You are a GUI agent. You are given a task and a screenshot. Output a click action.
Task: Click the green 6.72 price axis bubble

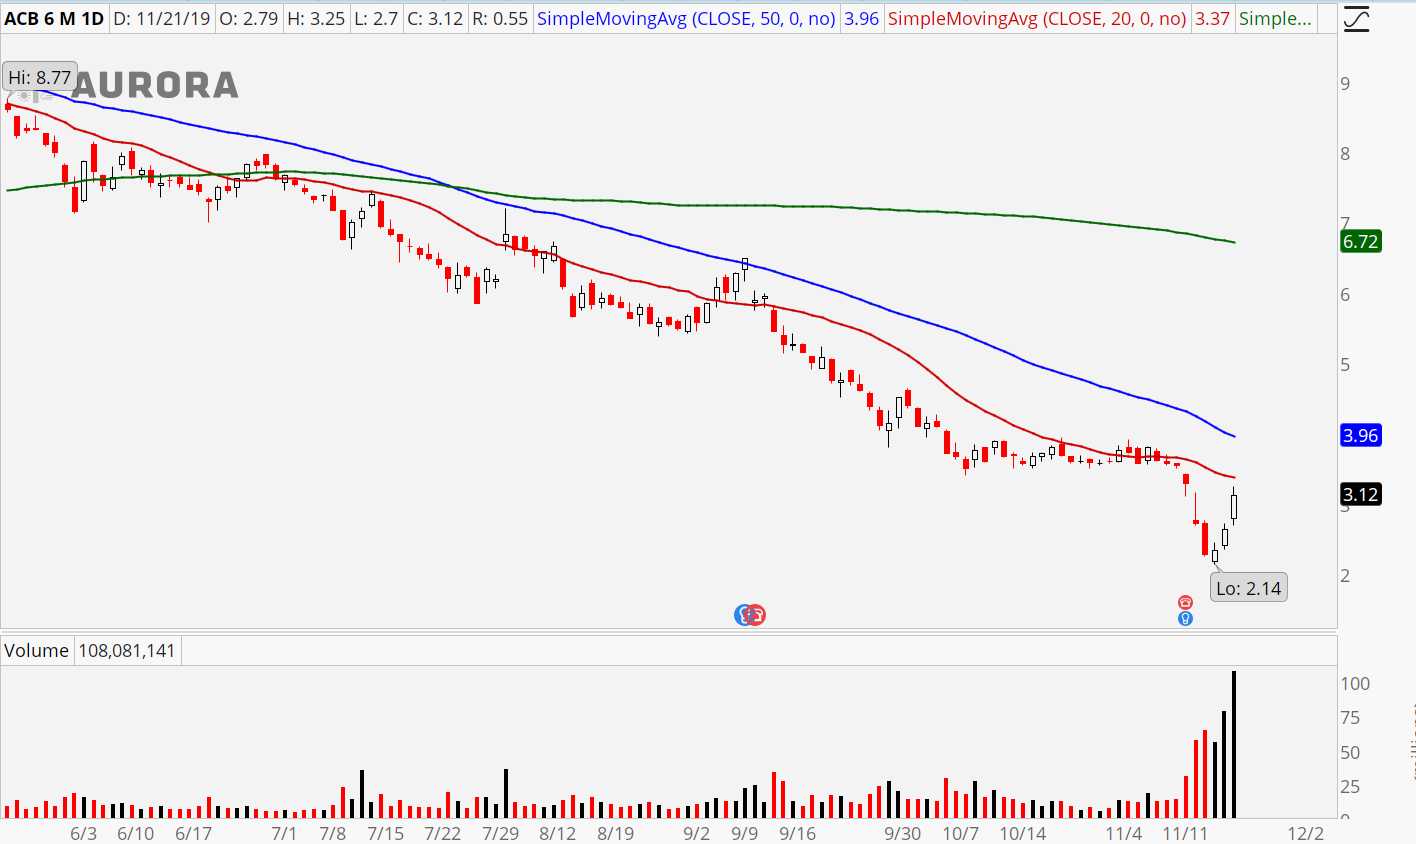tap(1360, 241)
